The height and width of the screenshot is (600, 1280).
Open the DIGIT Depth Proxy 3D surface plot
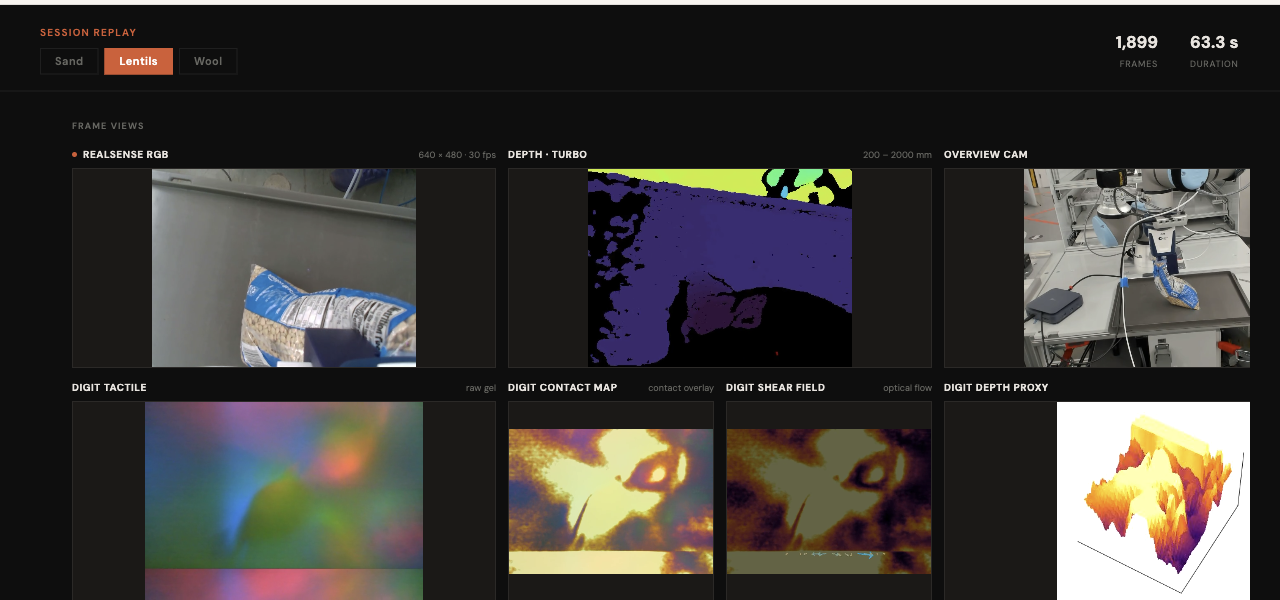click(x=1153, y=501)
